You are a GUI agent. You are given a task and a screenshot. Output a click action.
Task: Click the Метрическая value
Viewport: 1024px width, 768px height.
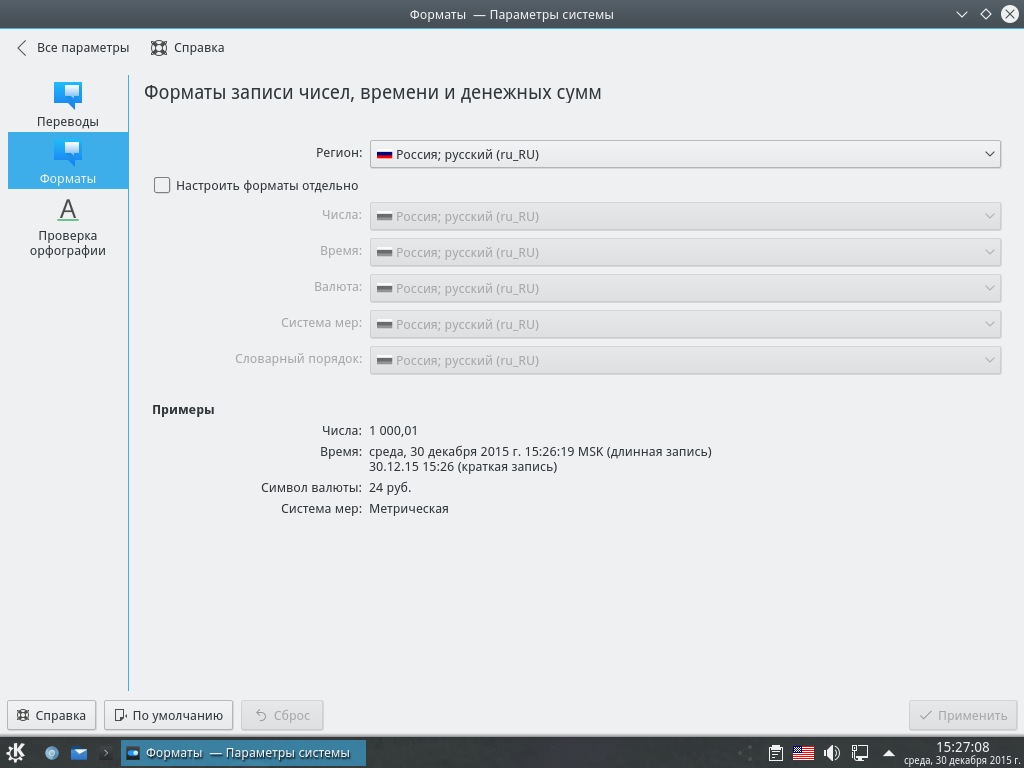(409, 508)
